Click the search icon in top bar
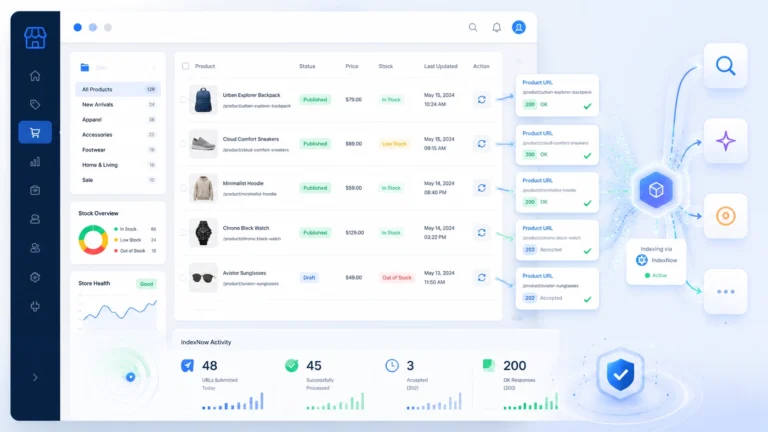The width and height of the screenshot is (768, 432). (473, 27)
